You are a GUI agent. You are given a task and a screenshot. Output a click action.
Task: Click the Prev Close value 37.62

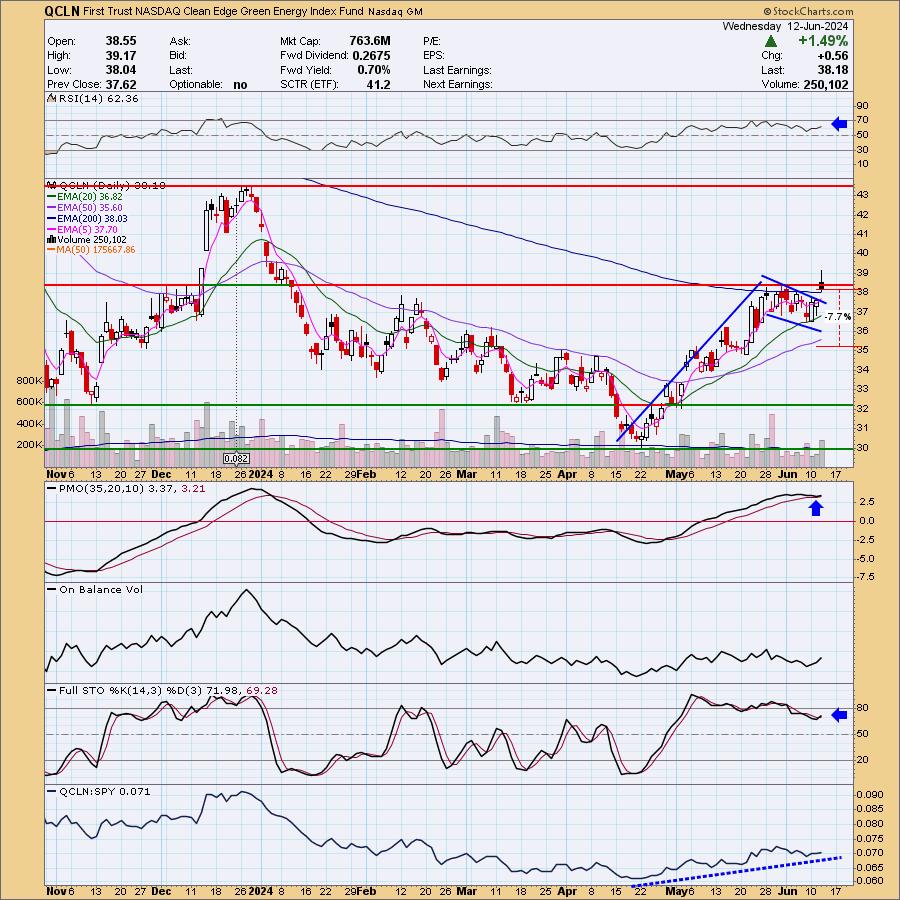121,84
